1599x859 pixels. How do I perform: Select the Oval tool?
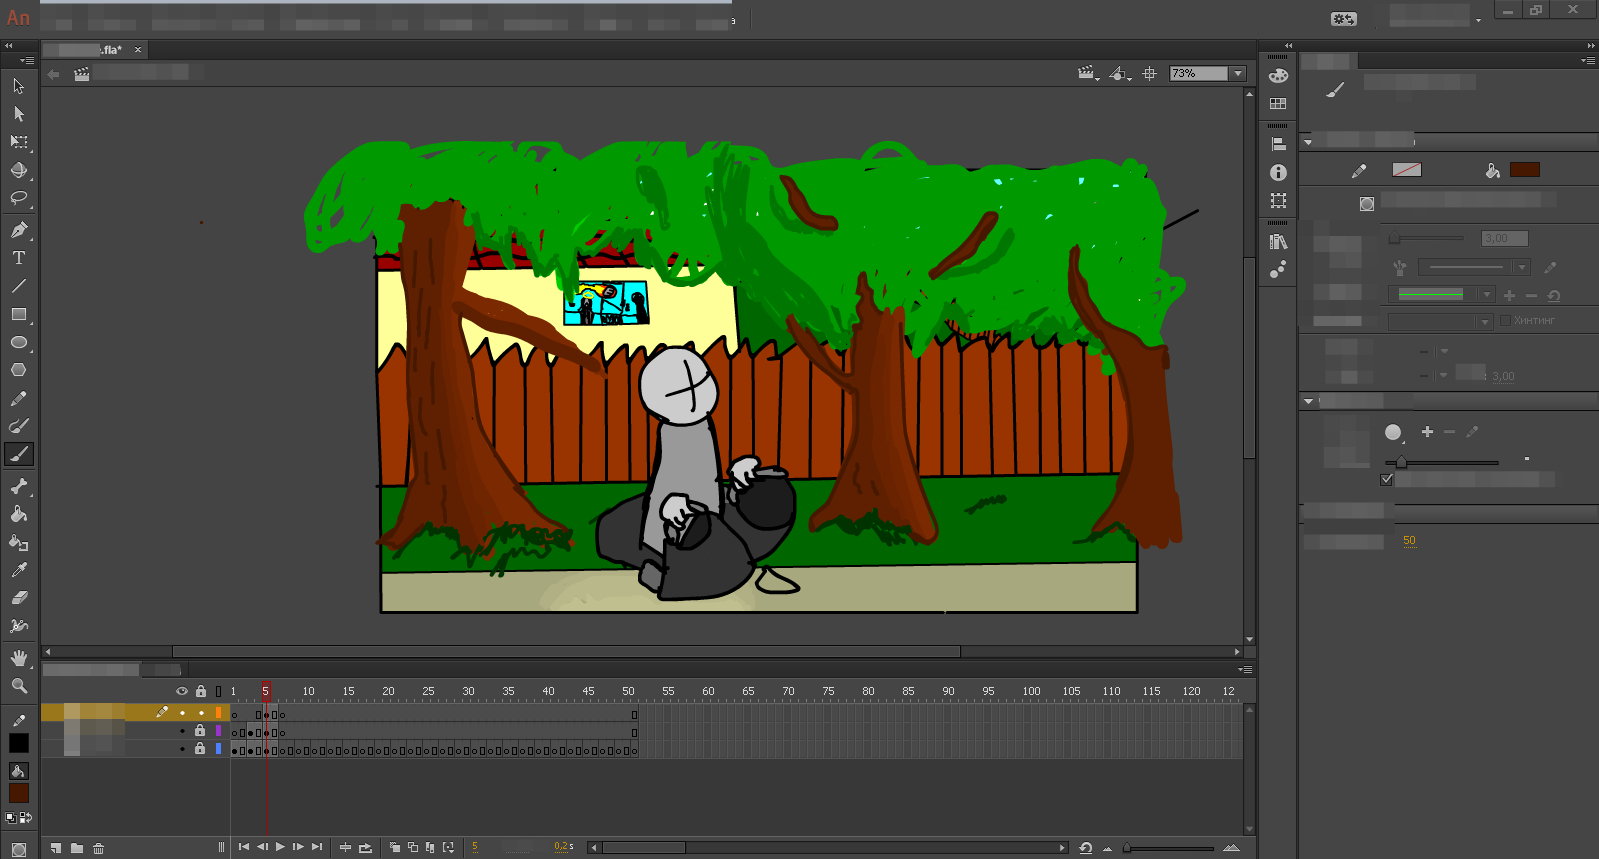pos(18,342)
